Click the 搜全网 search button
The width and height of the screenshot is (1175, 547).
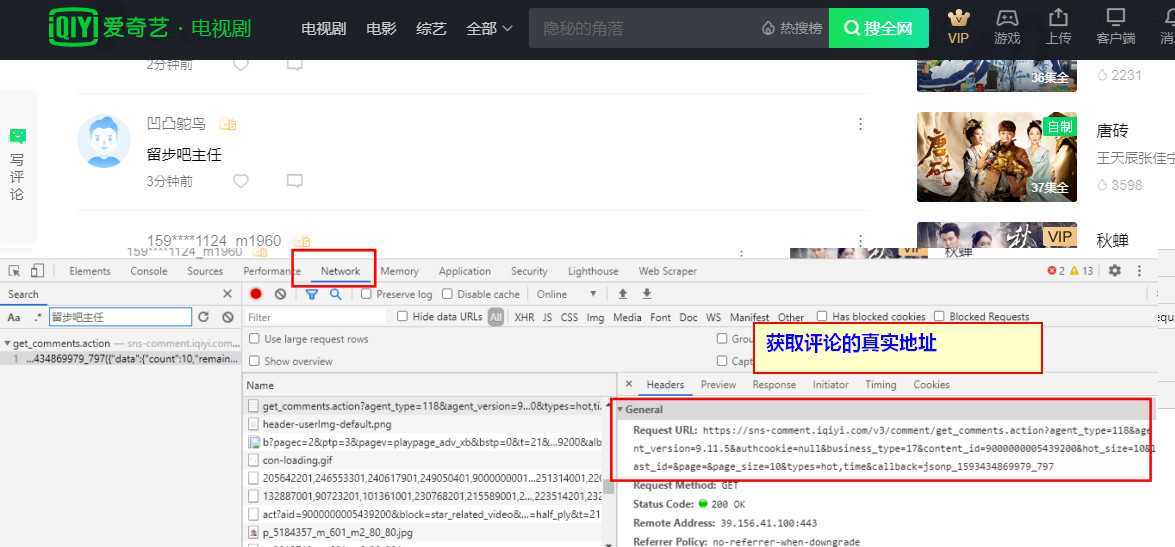[878, 28]
